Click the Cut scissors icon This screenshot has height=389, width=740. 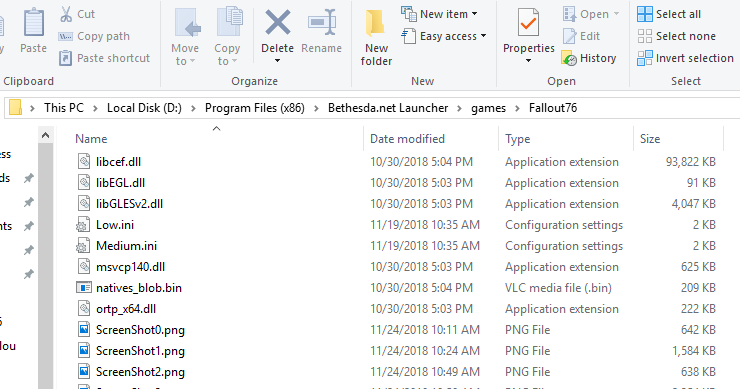[66, 14]
